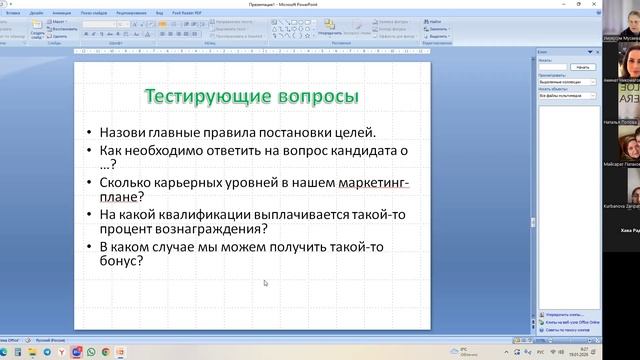Open Клипы на веб-узле Office Online
640x360 pixels.
click(569, 322)
